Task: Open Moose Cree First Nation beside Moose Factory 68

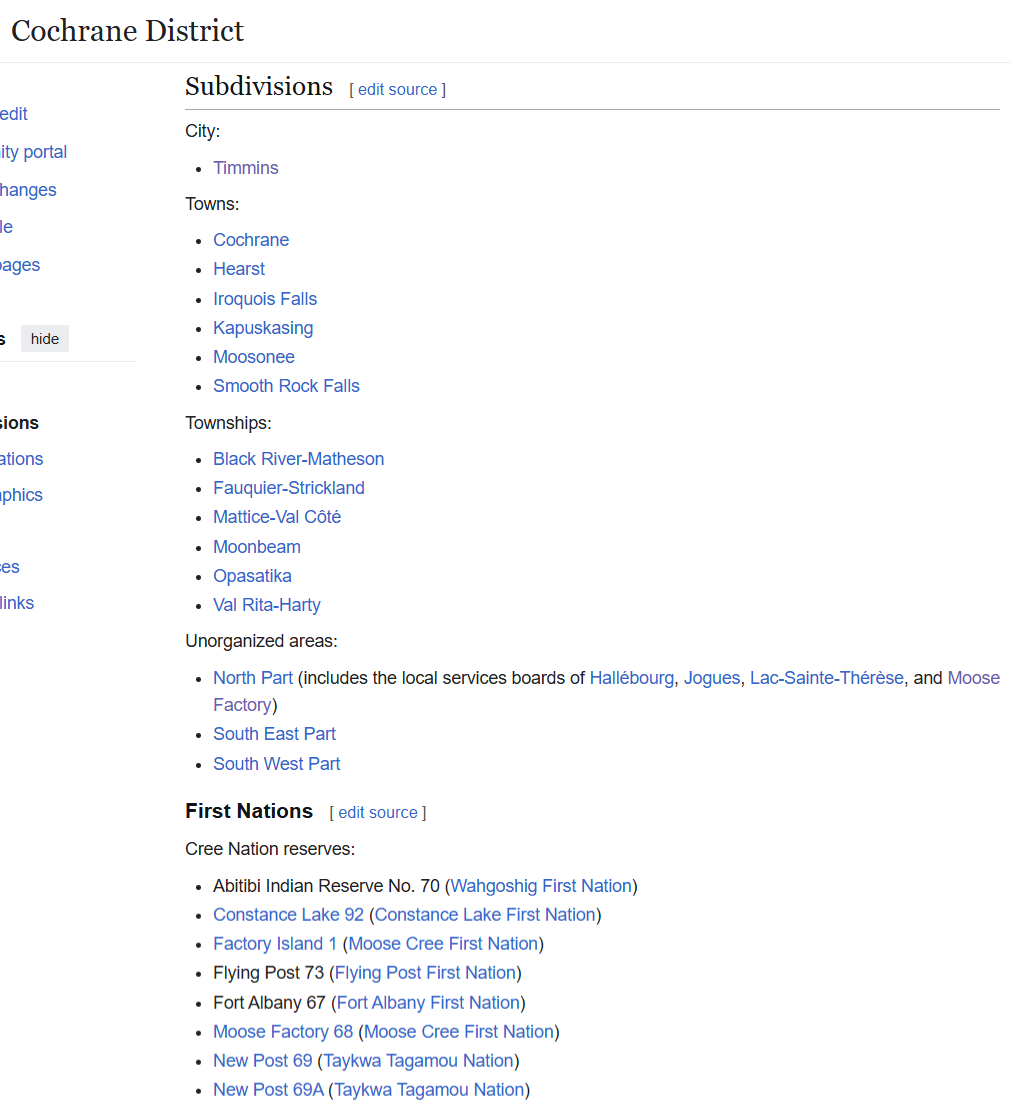Action: pos(458,1032)
